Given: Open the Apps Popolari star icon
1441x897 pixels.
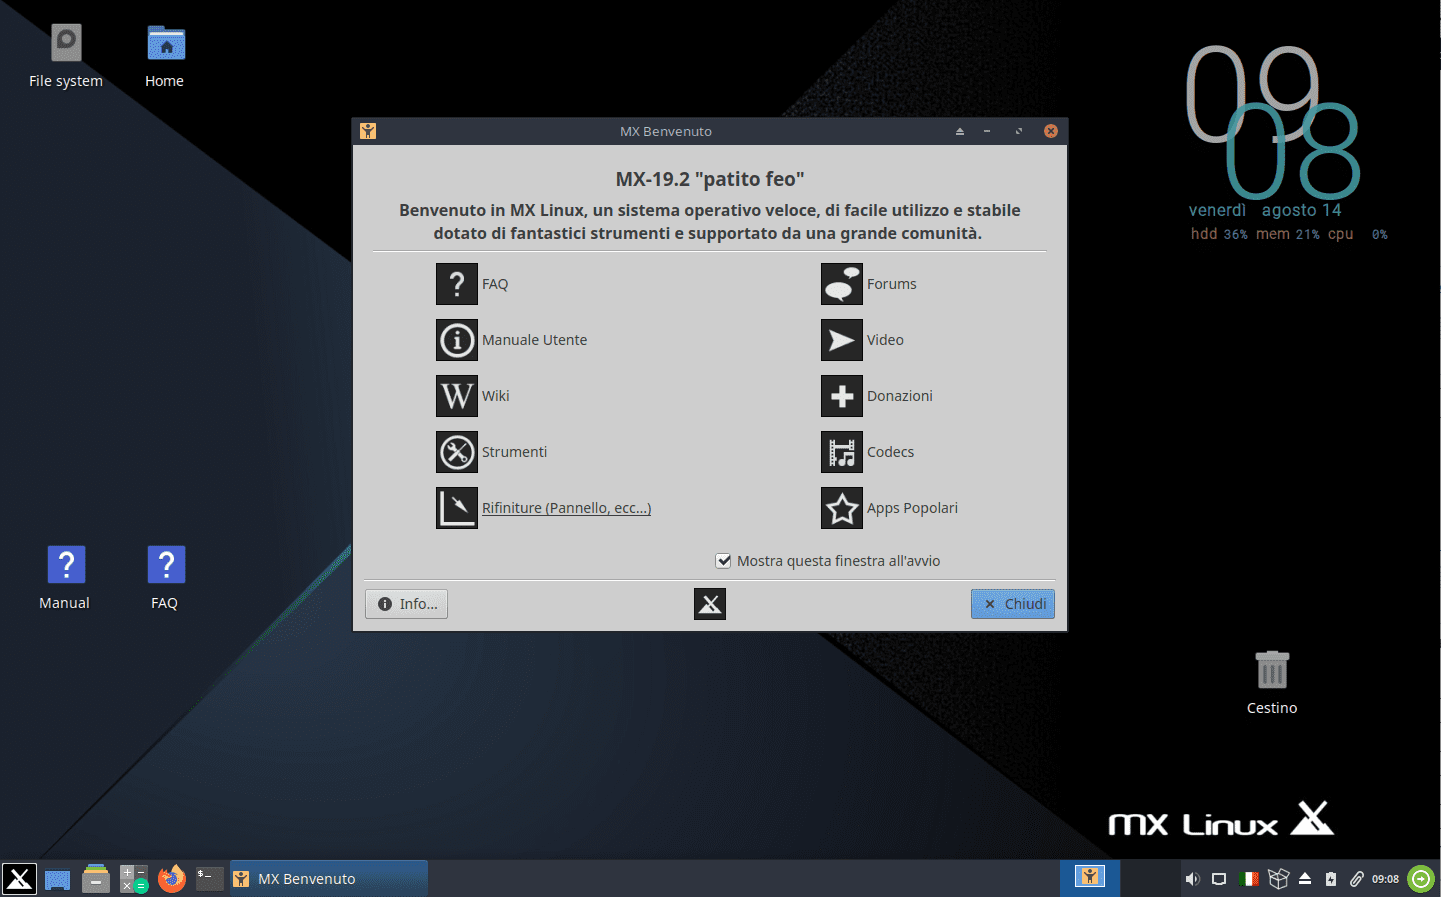Looking at the screenshot, I should (842, 508).
